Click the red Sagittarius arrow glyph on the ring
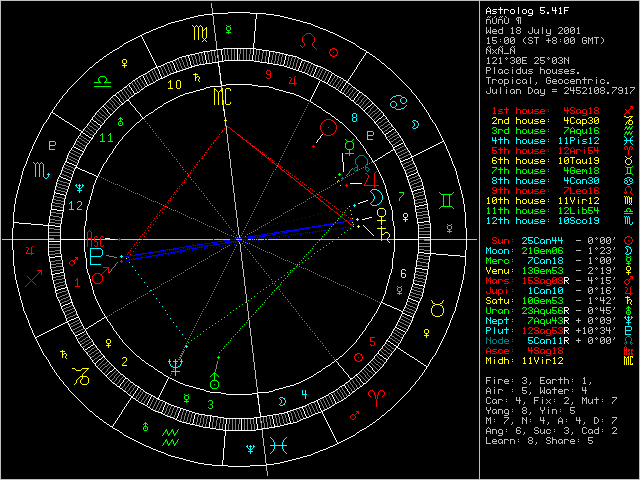The image size is (640, 480). (33, 278)
